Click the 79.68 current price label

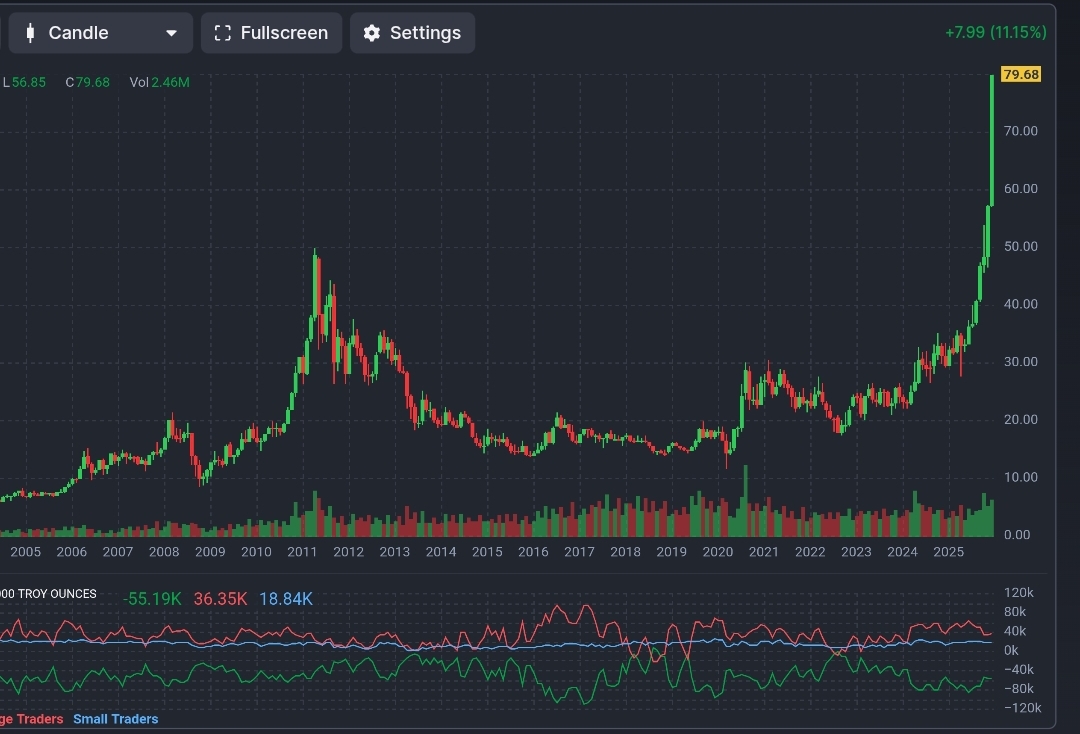point(1021,74)
